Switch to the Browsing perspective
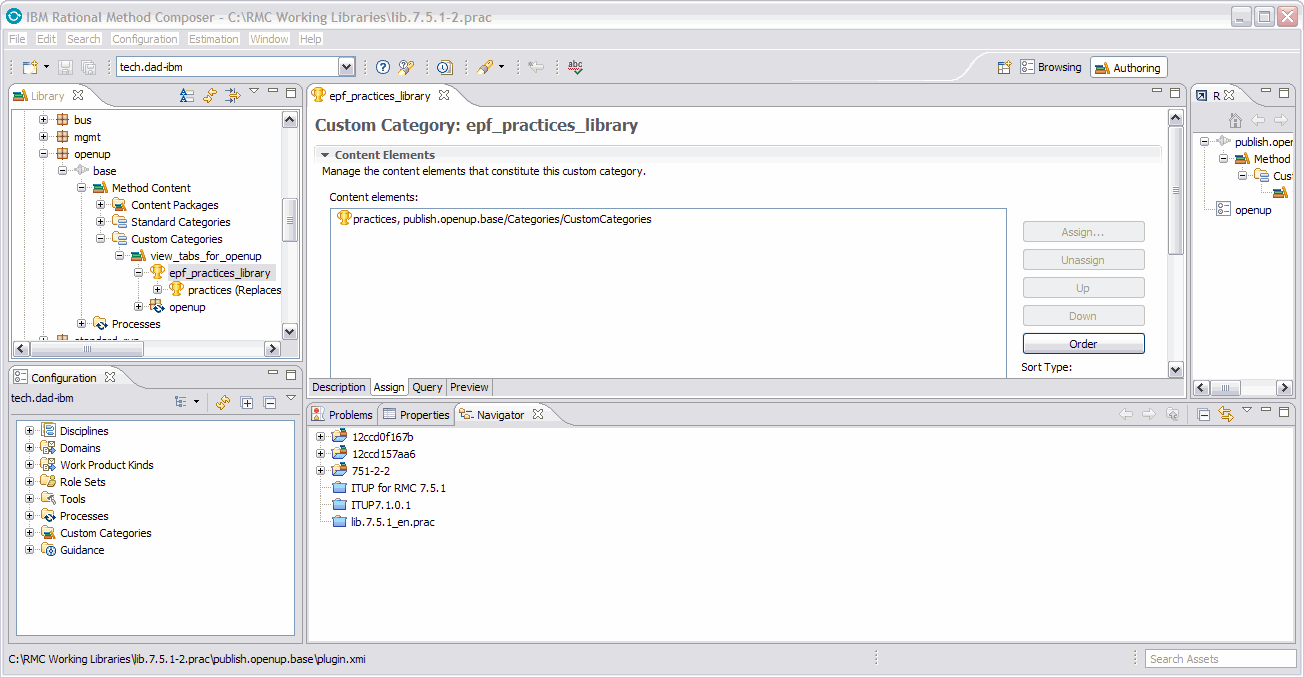Viewport: 1304px width, 678px height. point(1051,67)
